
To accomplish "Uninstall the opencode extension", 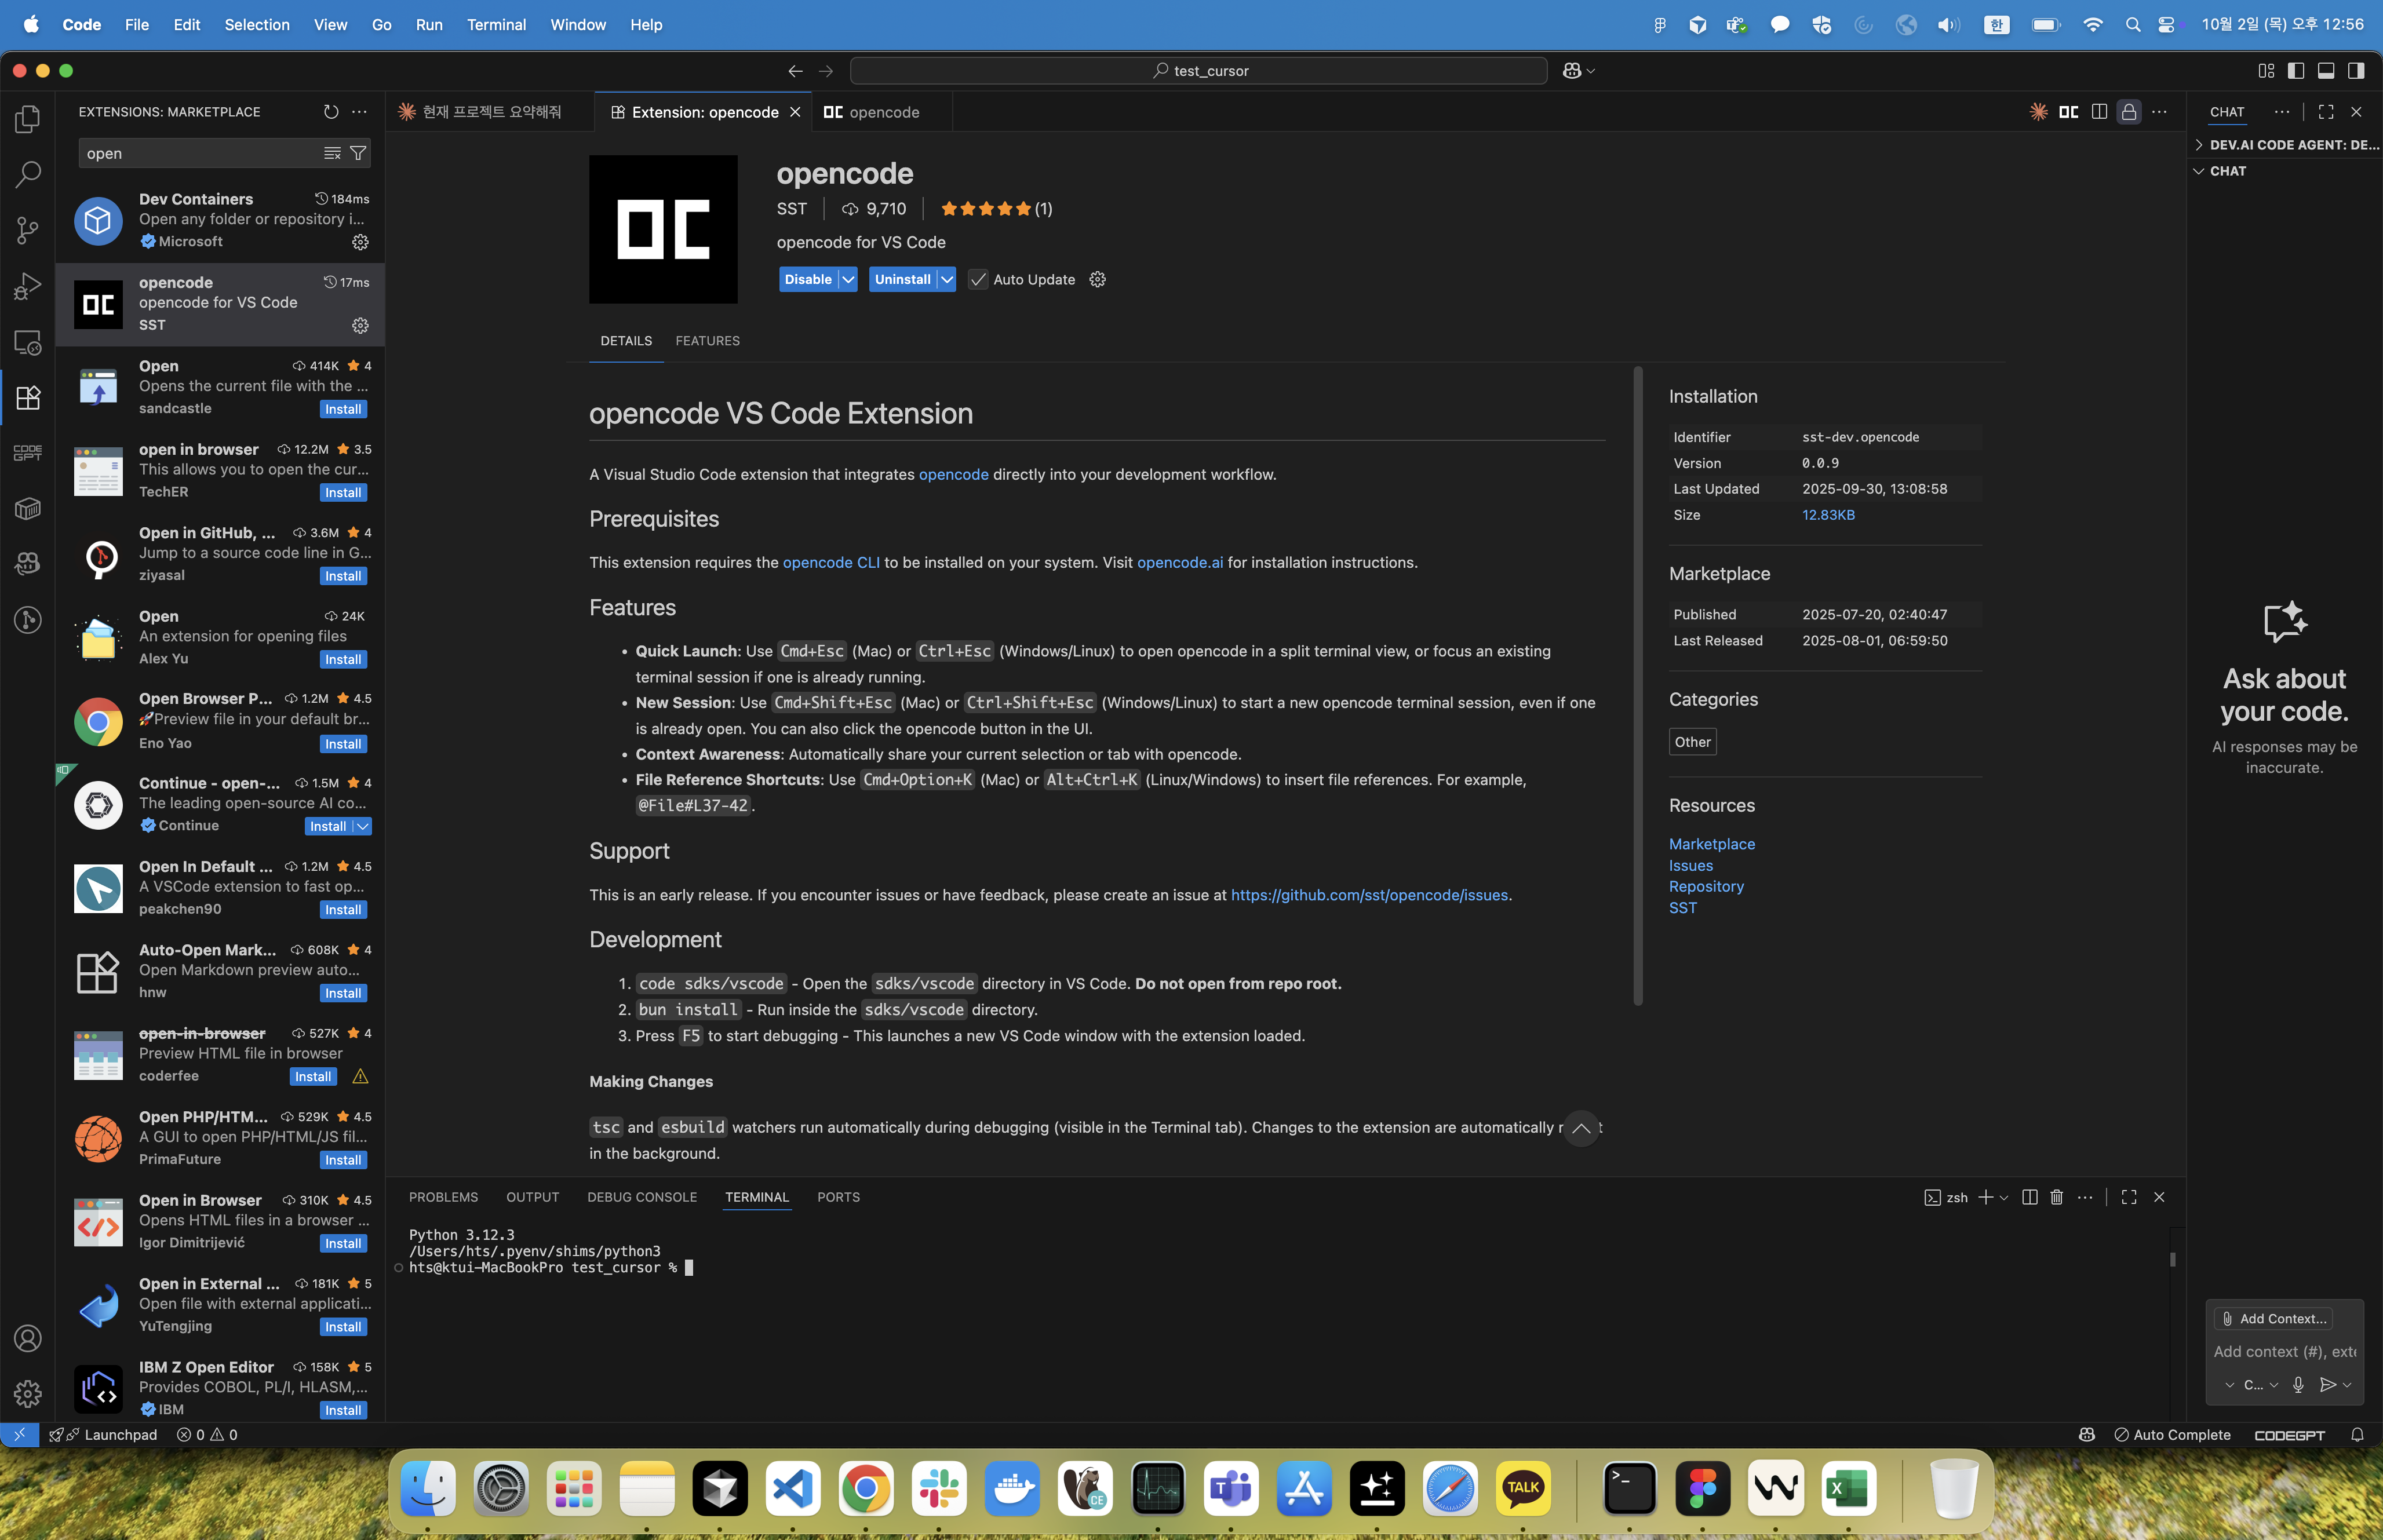I will pyautogui.click(x=903, y=280).
